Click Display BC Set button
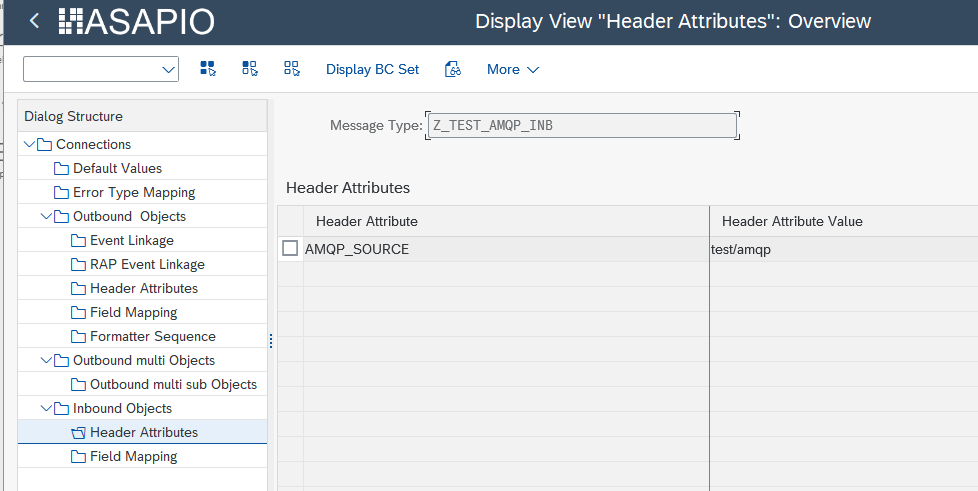This screenshot has width=978, height=491. pyautogui.click(x=372, y=69)
